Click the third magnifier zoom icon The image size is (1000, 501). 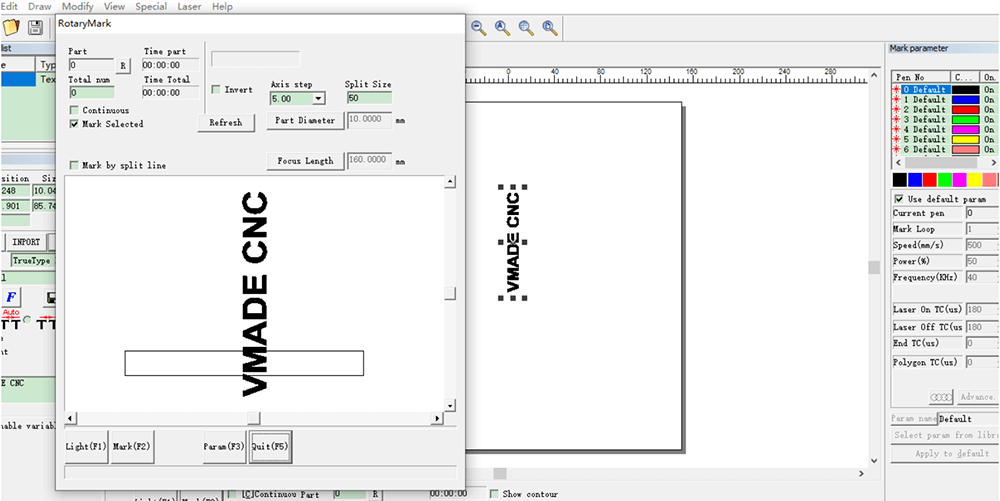tap(526, 27)
